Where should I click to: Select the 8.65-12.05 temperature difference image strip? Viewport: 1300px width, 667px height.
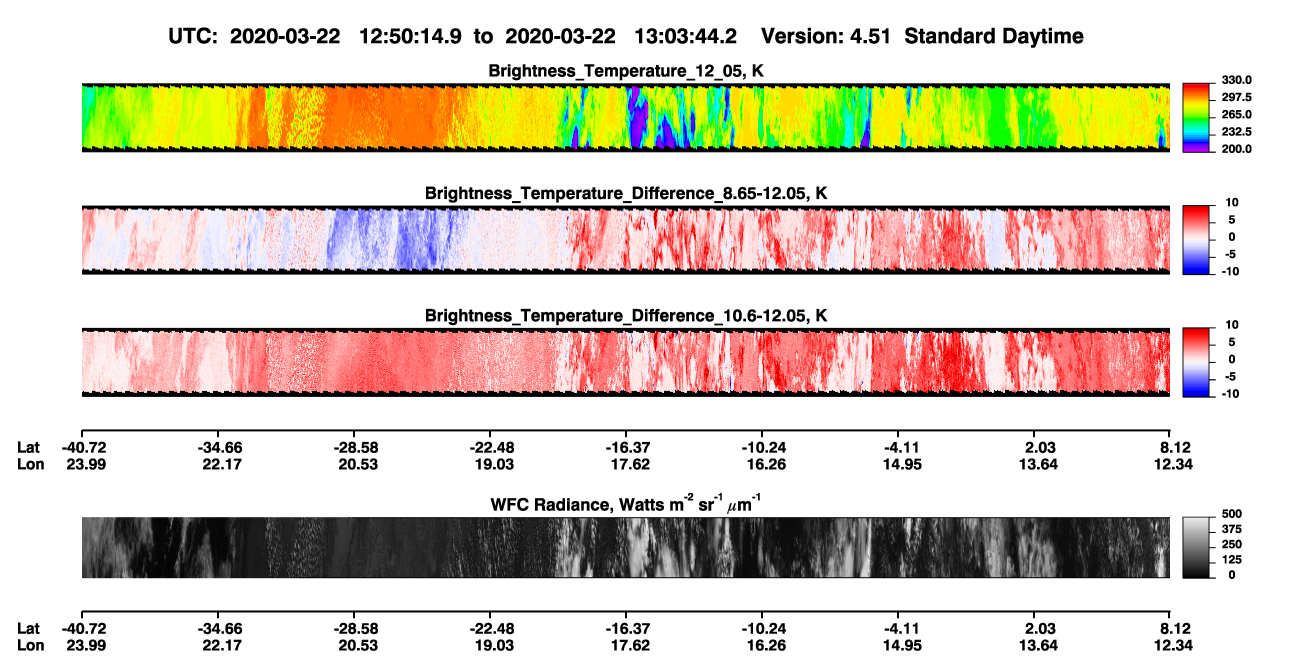pyautogui.click(x=625, y=240)
